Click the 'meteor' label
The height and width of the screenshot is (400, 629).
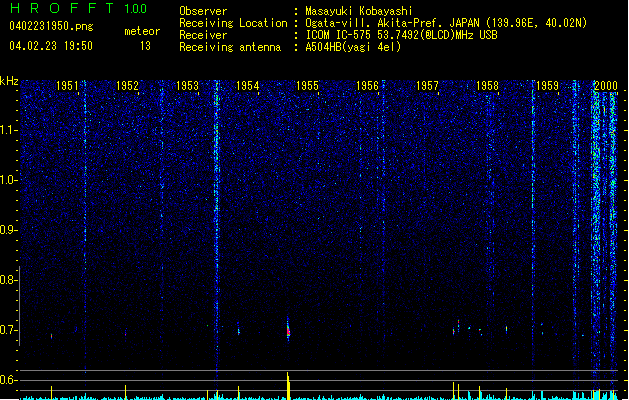[142, 31]
